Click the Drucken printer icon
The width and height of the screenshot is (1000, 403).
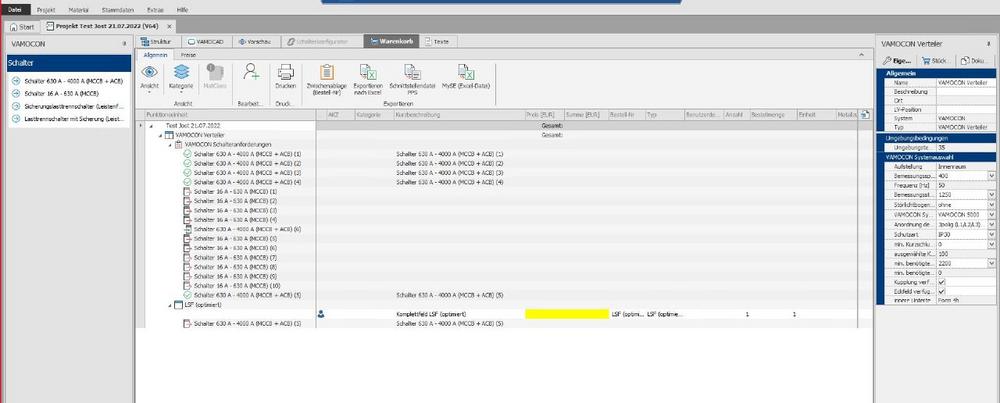(x=285, y=72)
